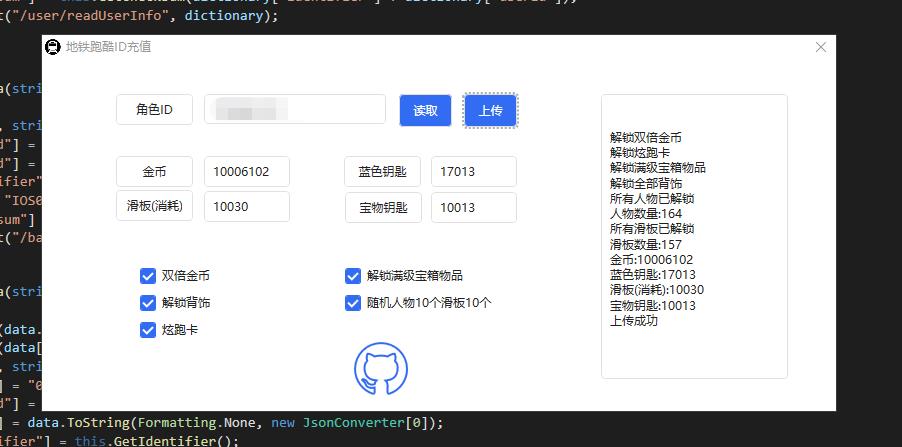Click the 解锁全部背饰 log line
Image resolution: width=902 pixels, height=447 pixels.
[646, 183]
